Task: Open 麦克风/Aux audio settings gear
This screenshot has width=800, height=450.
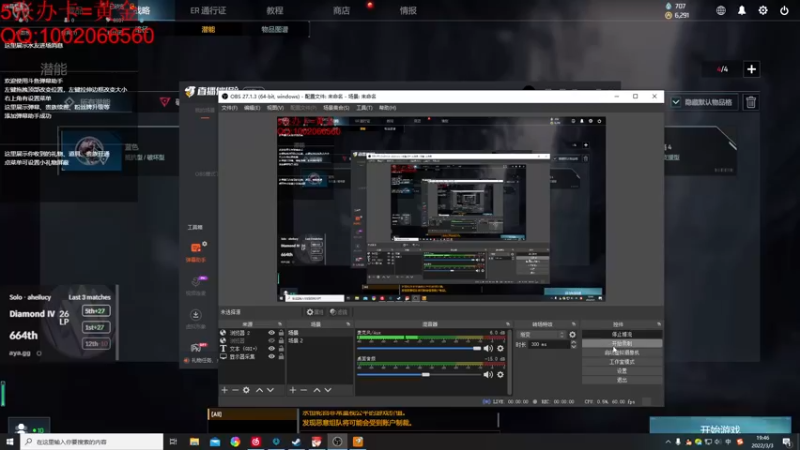Action: [501, 348]
